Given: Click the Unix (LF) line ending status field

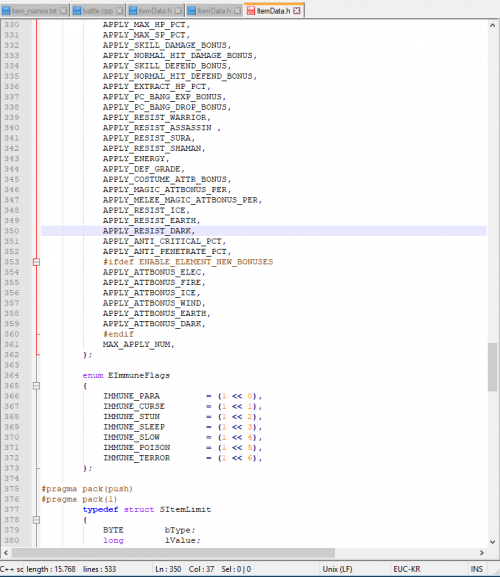Looking at the screenshot, I should 337,569.
